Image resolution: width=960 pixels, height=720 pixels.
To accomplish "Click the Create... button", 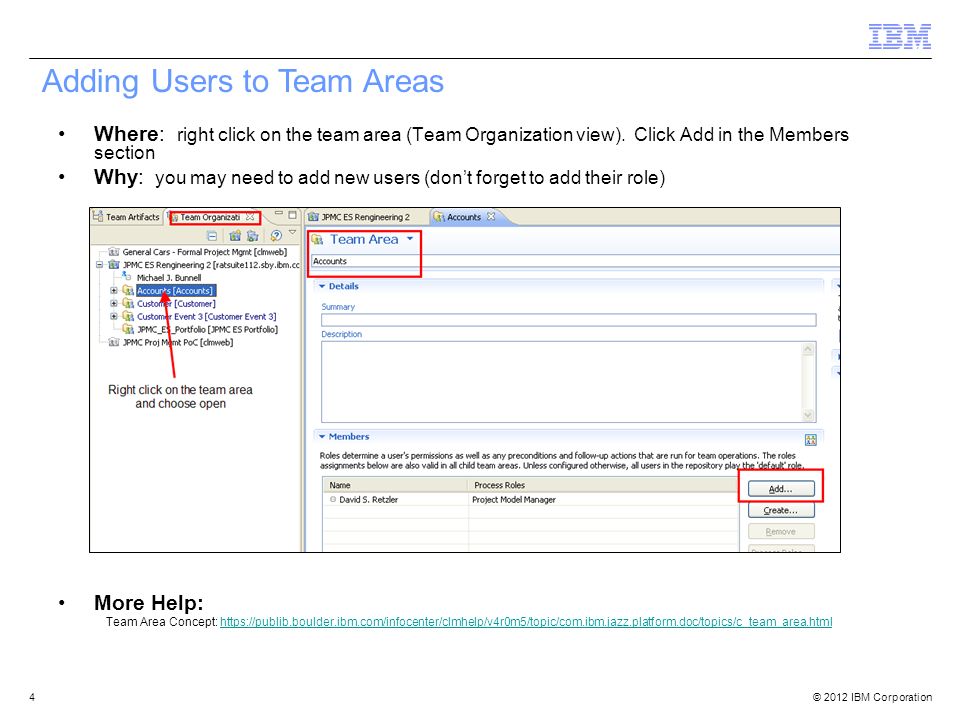I will pyautogui.click(x=781, y=510).
